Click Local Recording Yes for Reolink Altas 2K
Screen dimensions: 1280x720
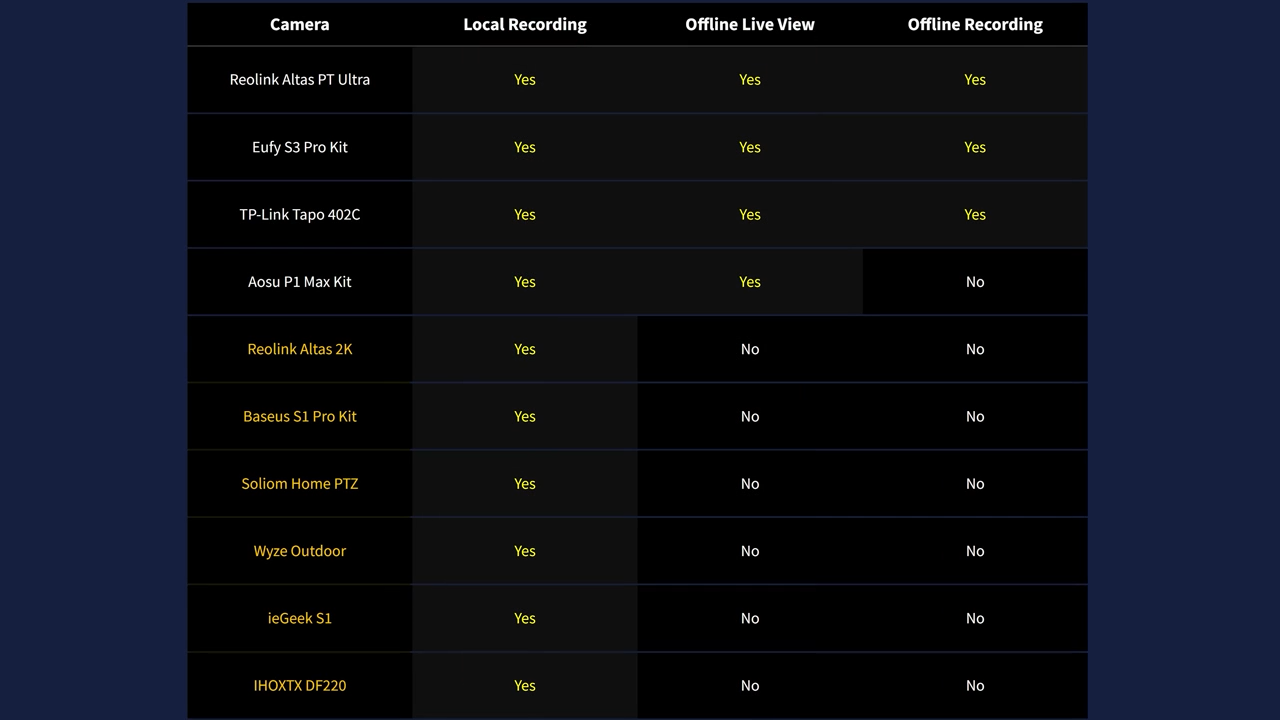525,349
